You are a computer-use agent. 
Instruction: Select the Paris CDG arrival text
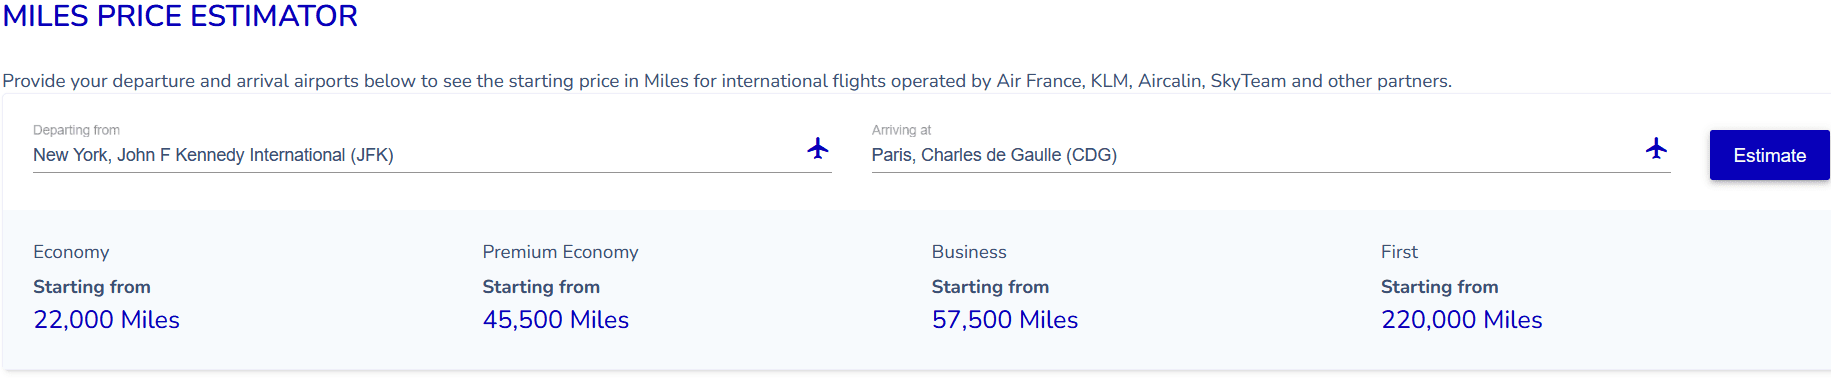click(x=994, y=155)
